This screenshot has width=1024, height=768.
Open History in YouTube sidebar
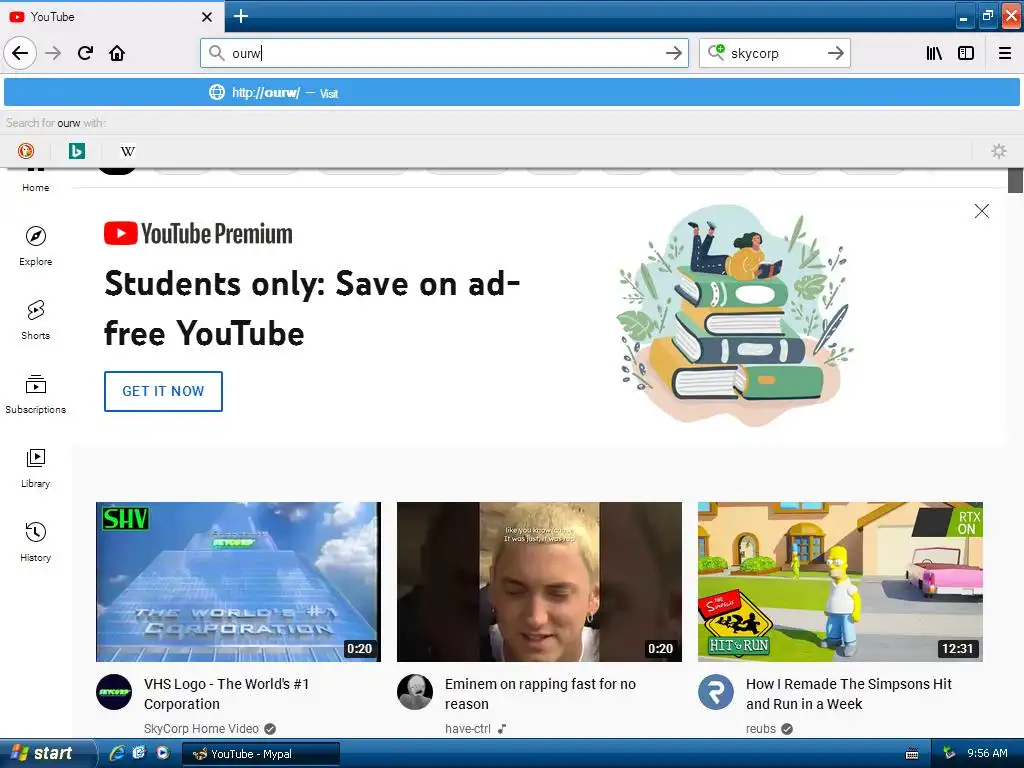[x=35, y=542]
